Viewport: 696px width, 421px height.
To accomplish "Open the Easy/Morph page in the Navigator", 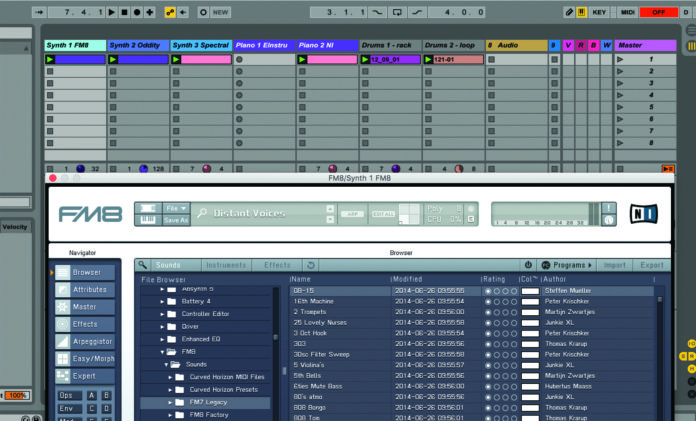I will tap(85, 359).
